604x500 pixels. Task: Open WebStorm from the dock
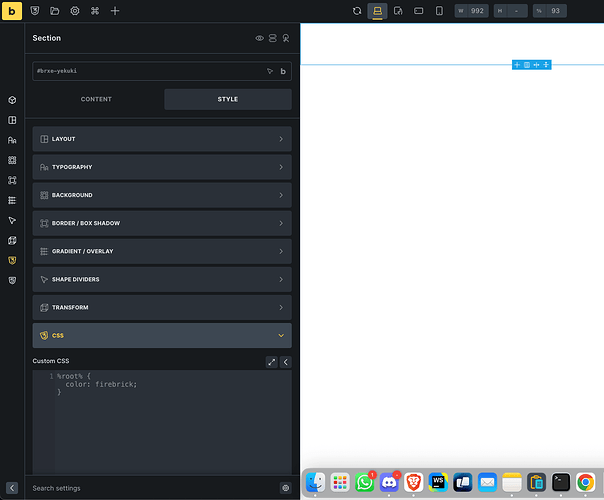coord(438,482)
